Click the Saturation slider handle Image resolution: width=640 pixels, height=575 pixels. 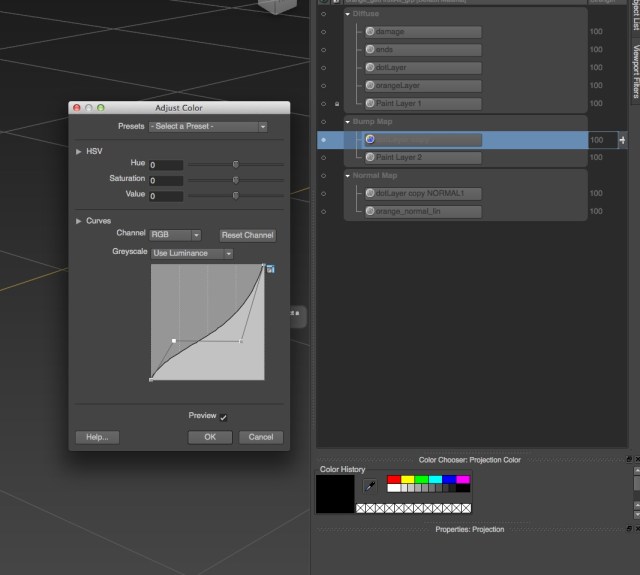click(x=236, y=180)
